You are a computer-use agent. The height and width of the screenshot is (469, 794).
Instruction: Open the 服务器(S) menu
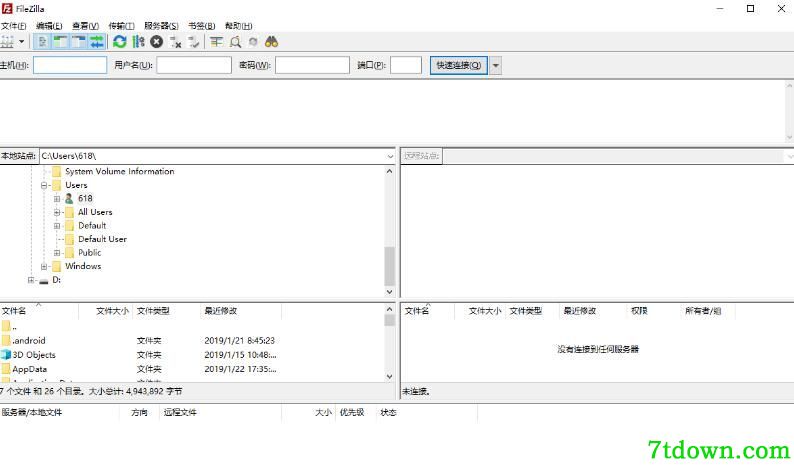(161, 25)
